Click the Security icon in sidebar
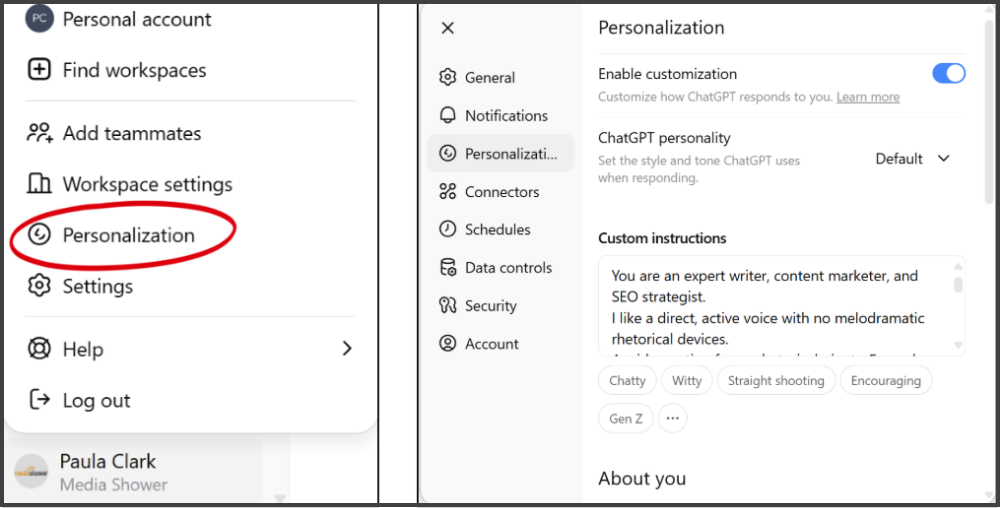This screenshot has height=508, width=1000. 448,306
